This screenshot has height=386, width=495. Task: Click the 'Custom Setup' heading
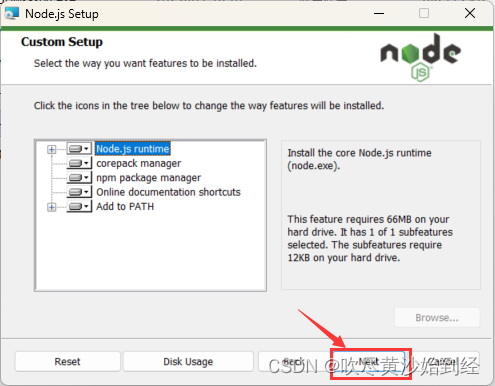[62, 42]
